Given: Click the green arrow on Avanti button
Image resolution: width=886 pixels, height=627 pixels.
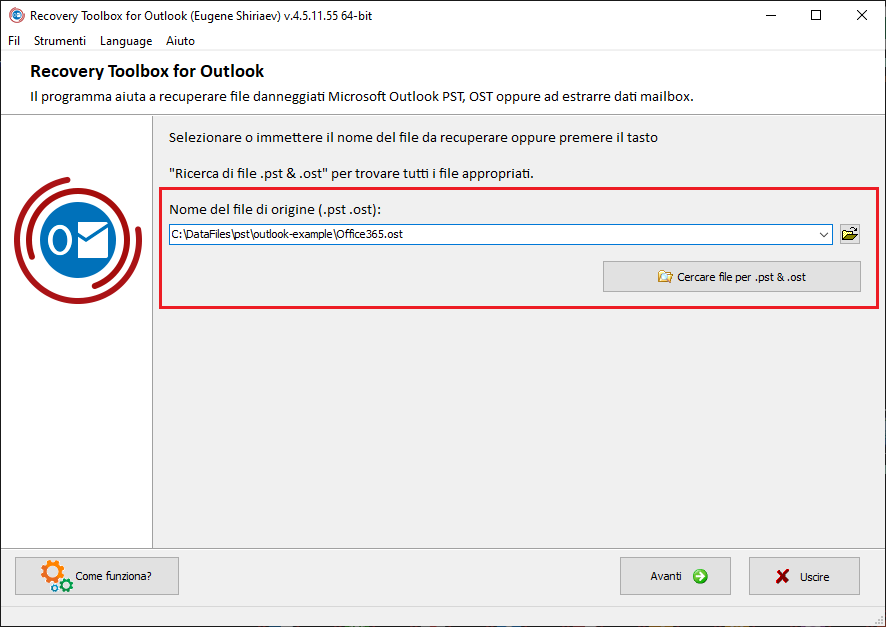Looking at the screenshot, I should [700, 576].
